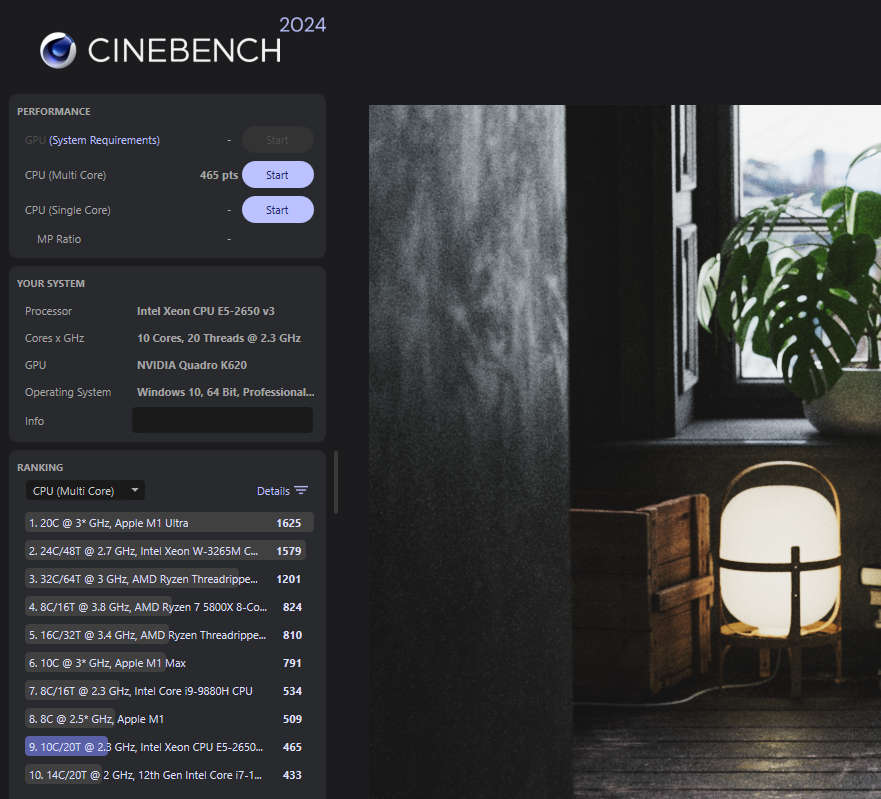Click the Details filter lines icon

[x=301, y=491]
